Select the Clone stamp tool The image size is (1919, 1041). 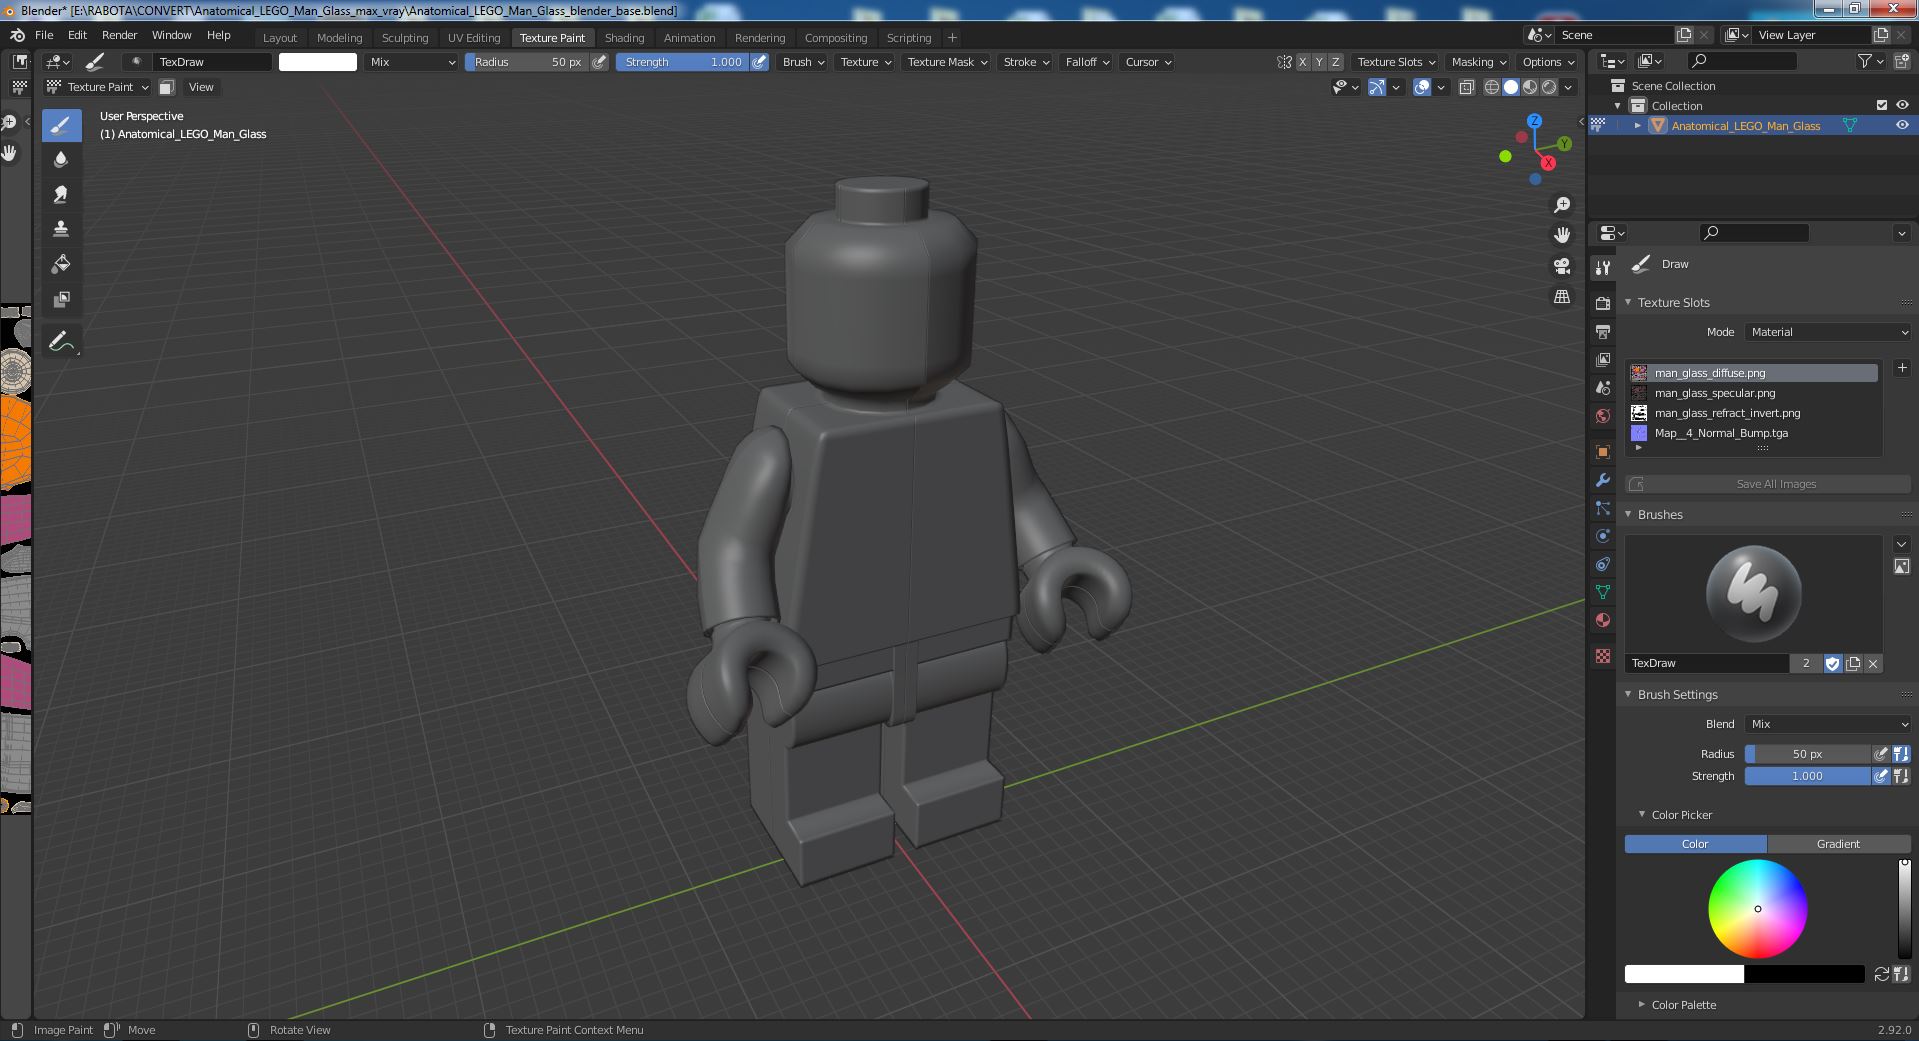61,229
